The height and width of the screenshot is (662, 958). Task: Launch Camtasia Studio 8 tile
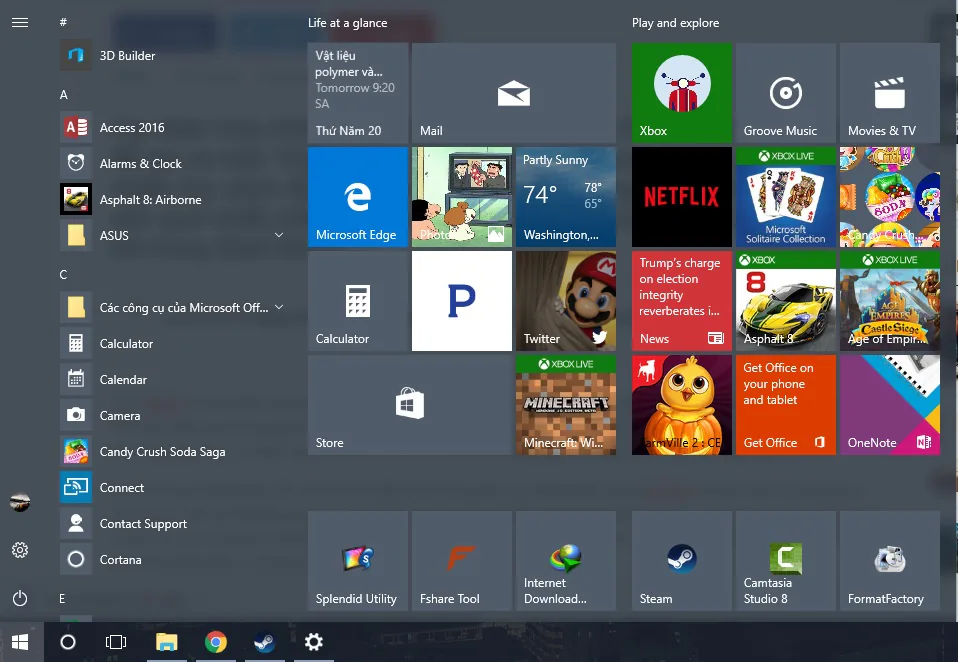pos(786,561)
